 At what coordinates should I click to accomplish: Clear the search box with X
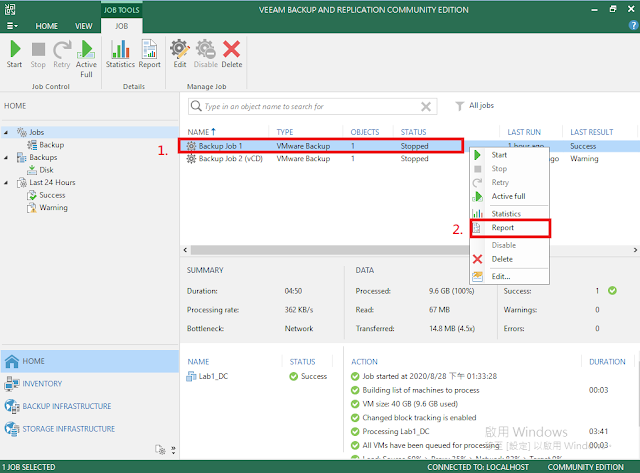[x=426, y=107]
